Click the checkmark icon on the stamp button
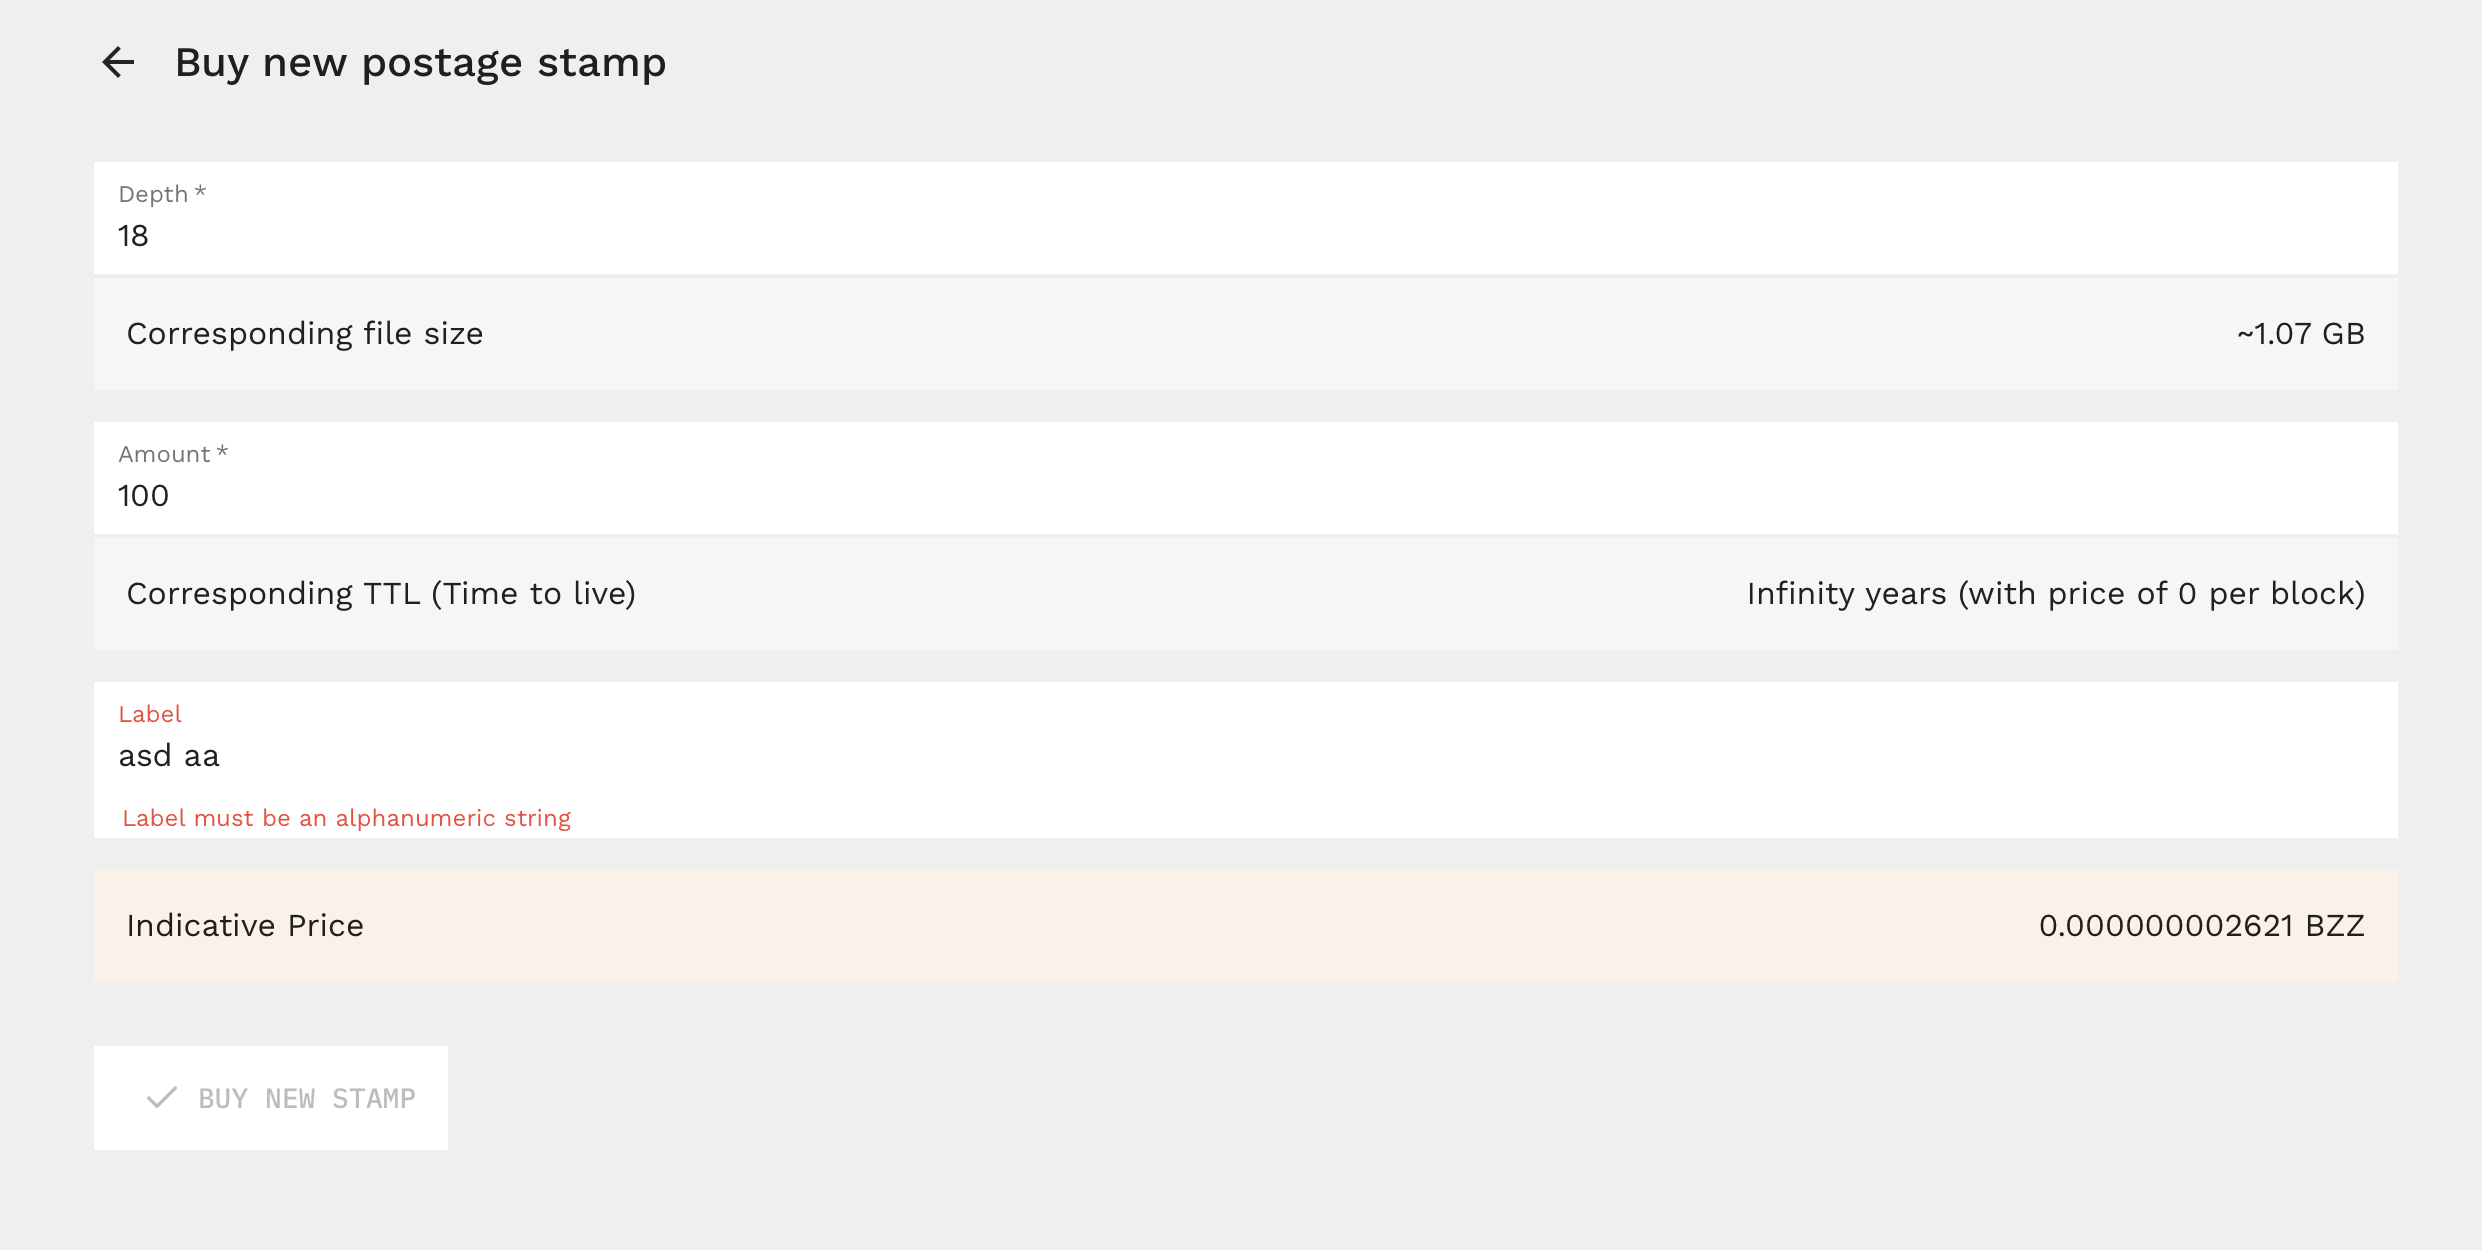The image size is (2482, 1250). point(163,1098)
